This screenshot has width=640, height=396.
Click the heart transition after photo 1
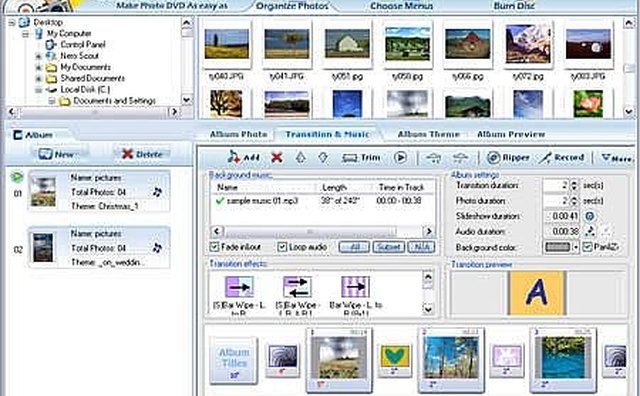tap(395, 360)
